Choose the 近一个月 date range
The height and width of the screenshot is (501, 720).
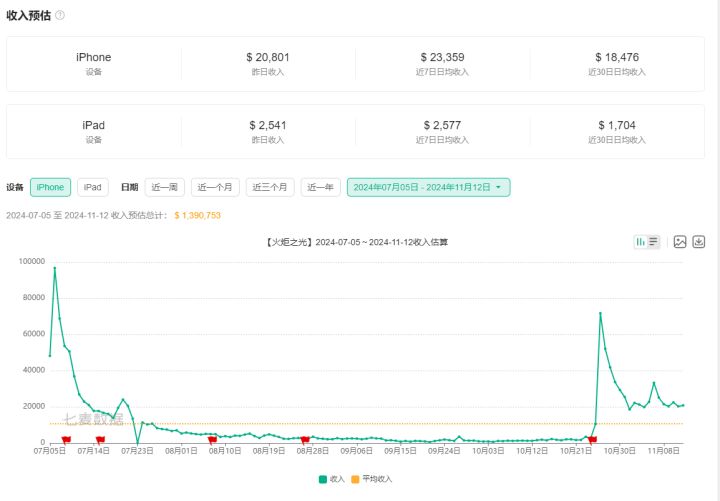[x=215, y=187]
